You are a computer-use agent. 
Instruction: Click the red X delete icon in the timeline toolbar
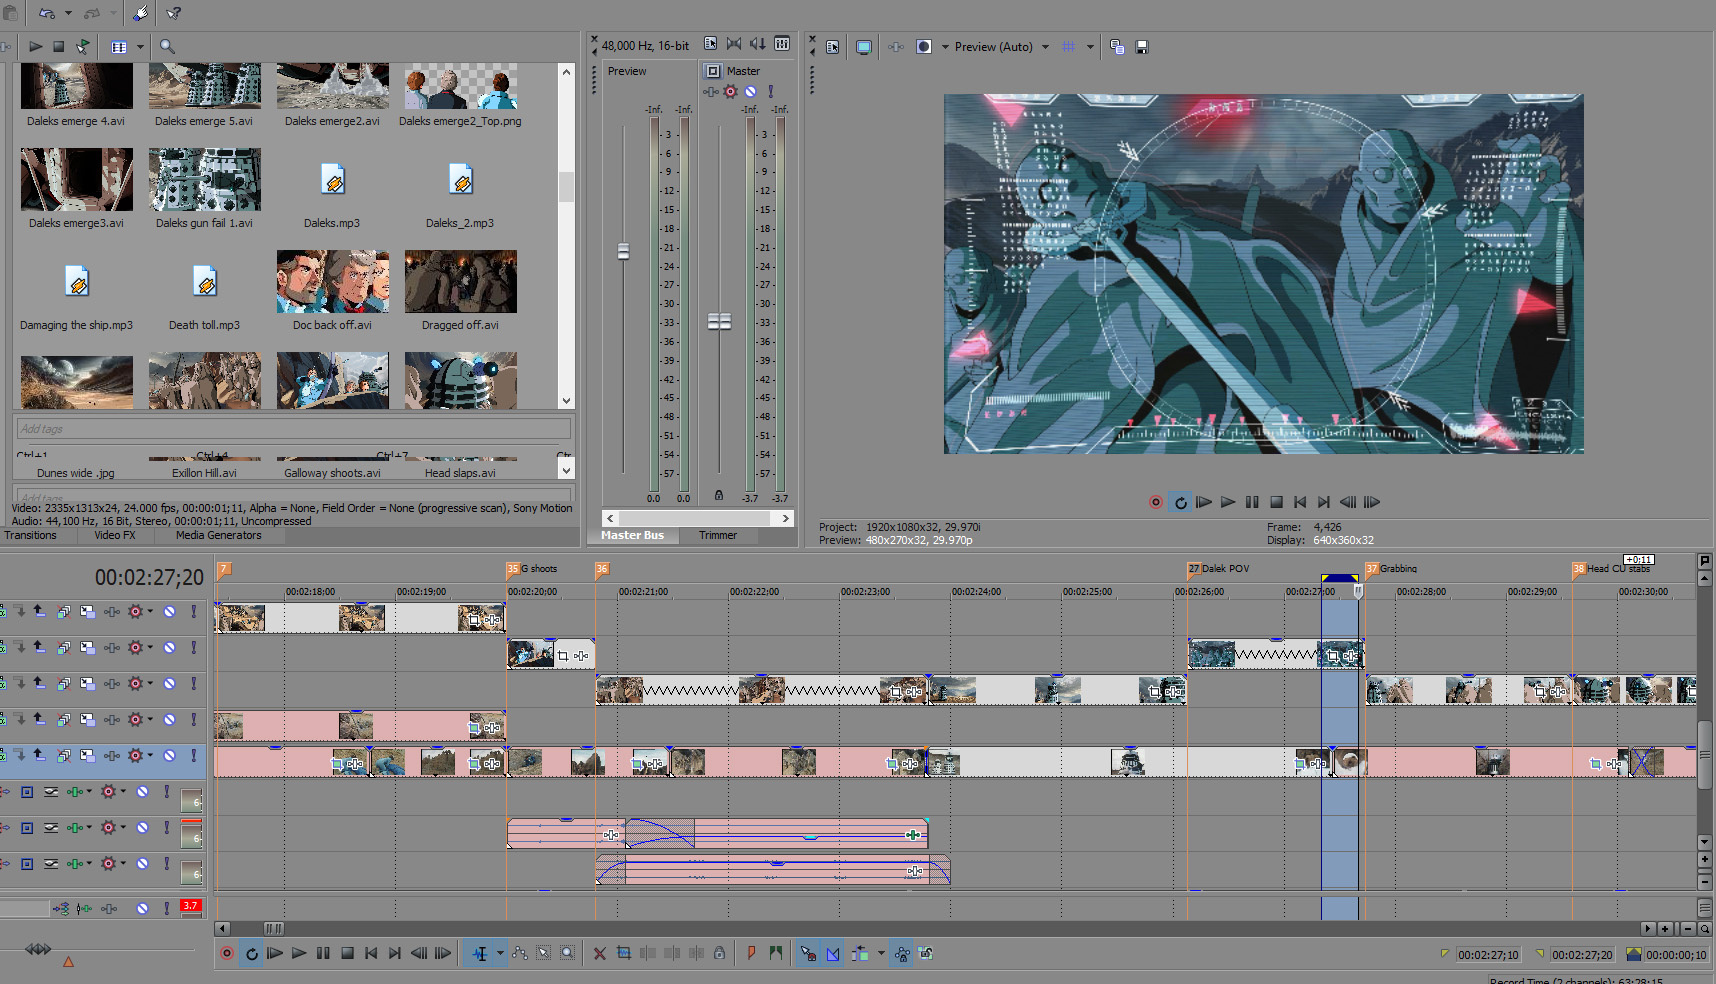600,954
